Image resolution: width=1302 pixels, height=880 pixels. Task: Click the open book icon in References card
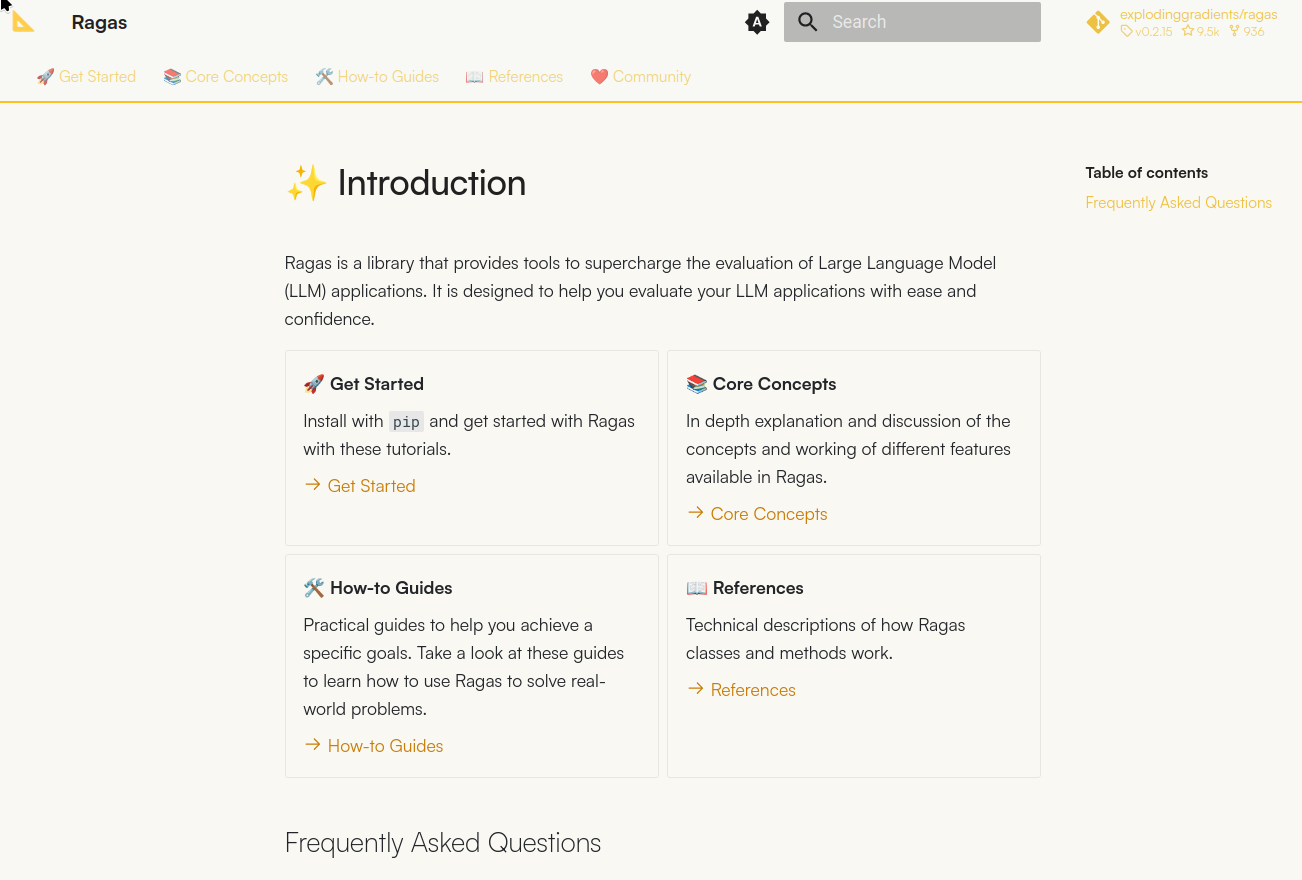(697, 588)
